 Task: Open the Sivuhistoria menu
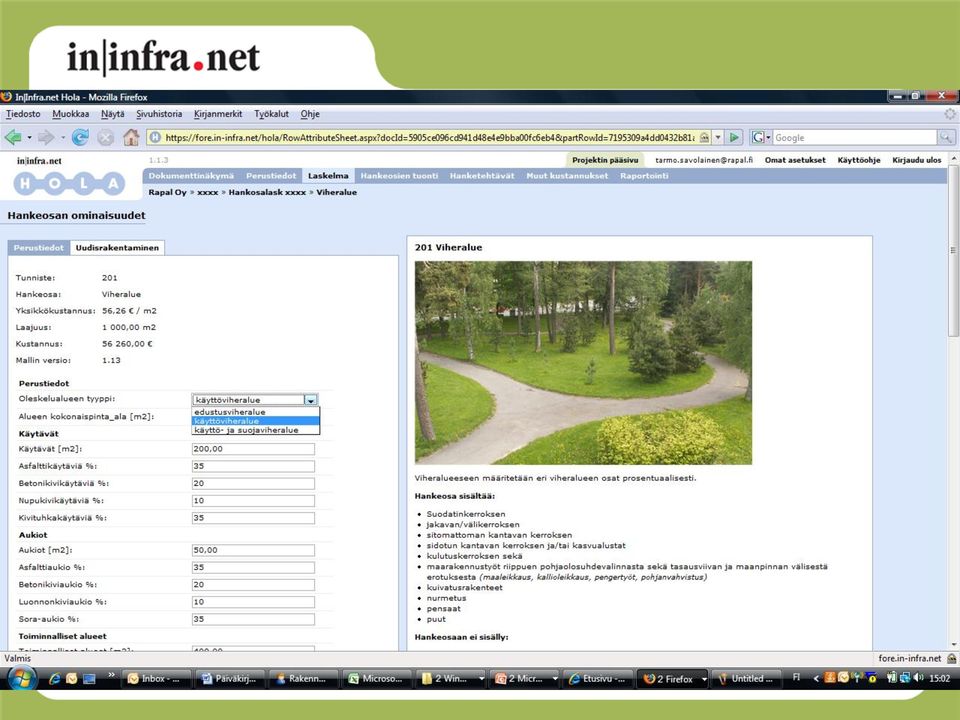[x=159, y=114]
